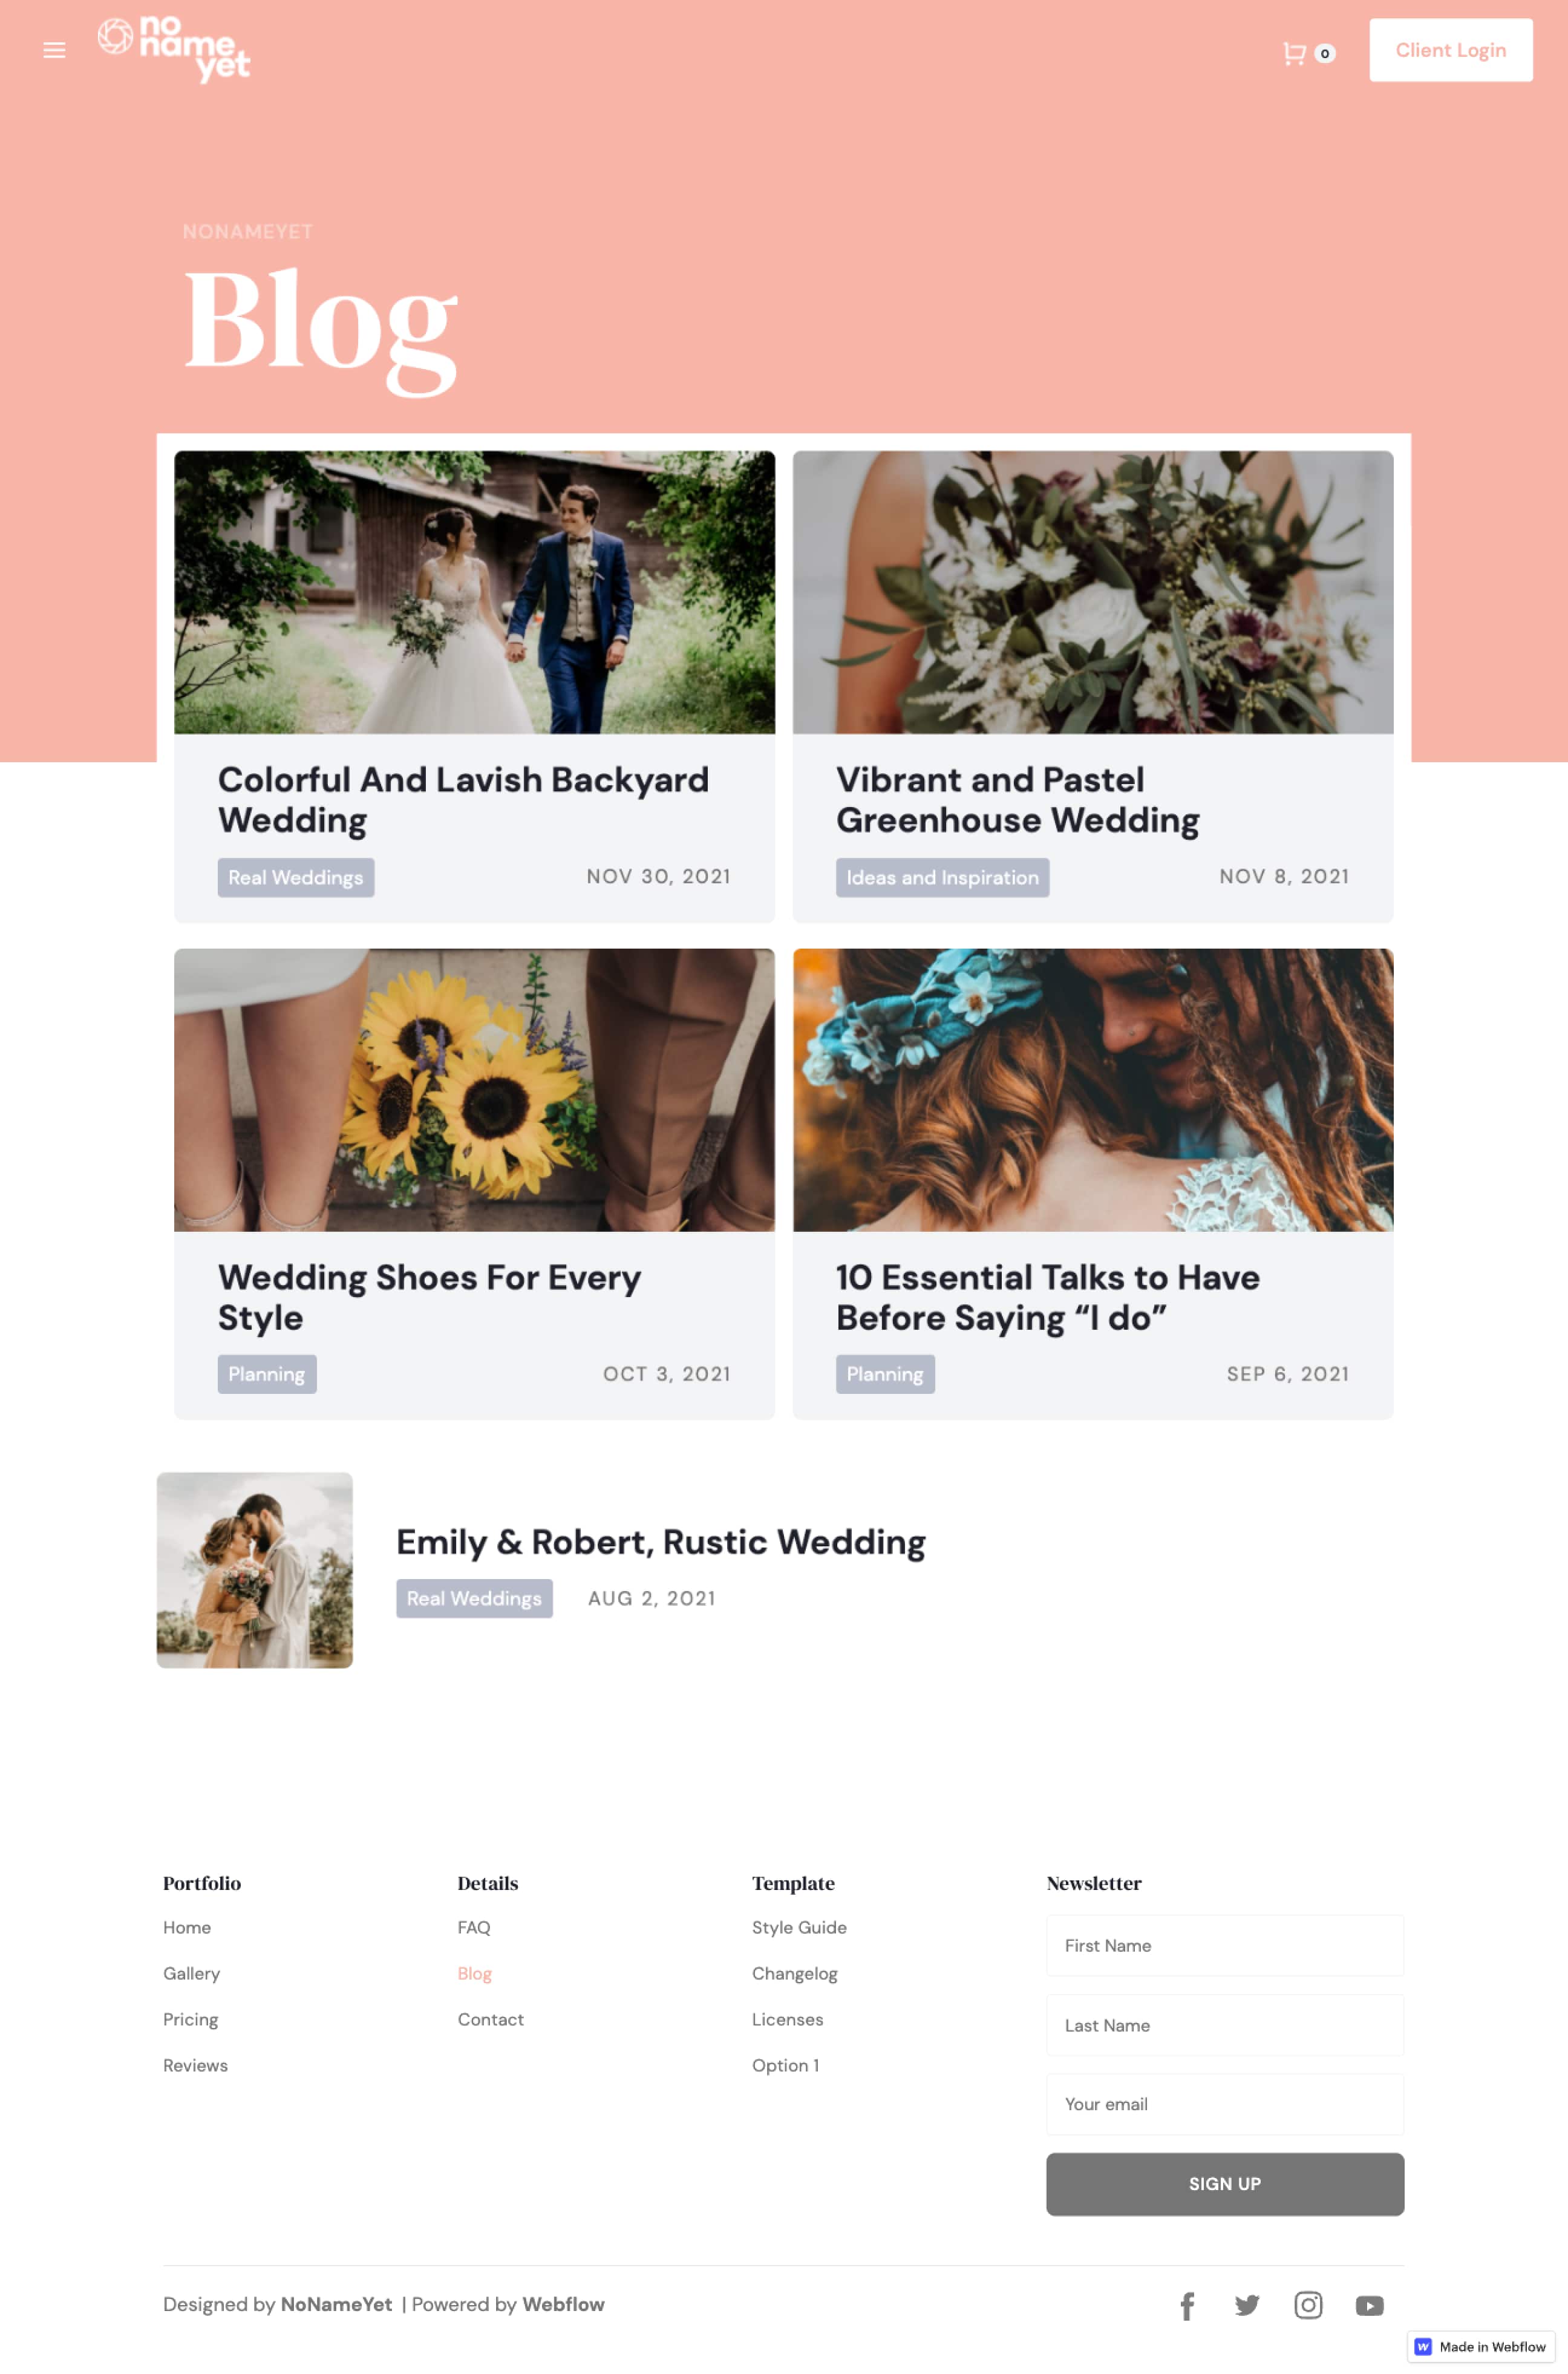This screenshot has height=2374, width=1568.
Task: Open the YouTube icon in footer
Action: pos(1369,2305)
